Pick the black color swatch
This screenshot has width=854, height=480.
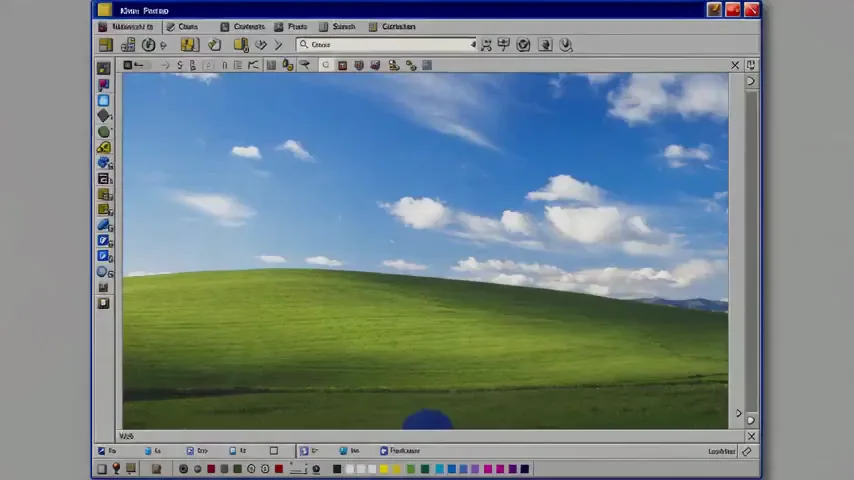pyautogui.click(x=337, y=469)
